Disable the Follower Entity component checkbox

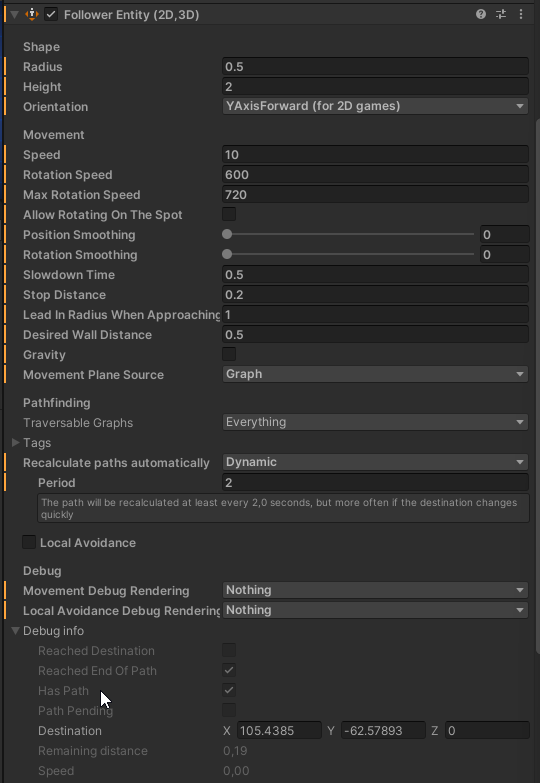click(x=51, y=14)
